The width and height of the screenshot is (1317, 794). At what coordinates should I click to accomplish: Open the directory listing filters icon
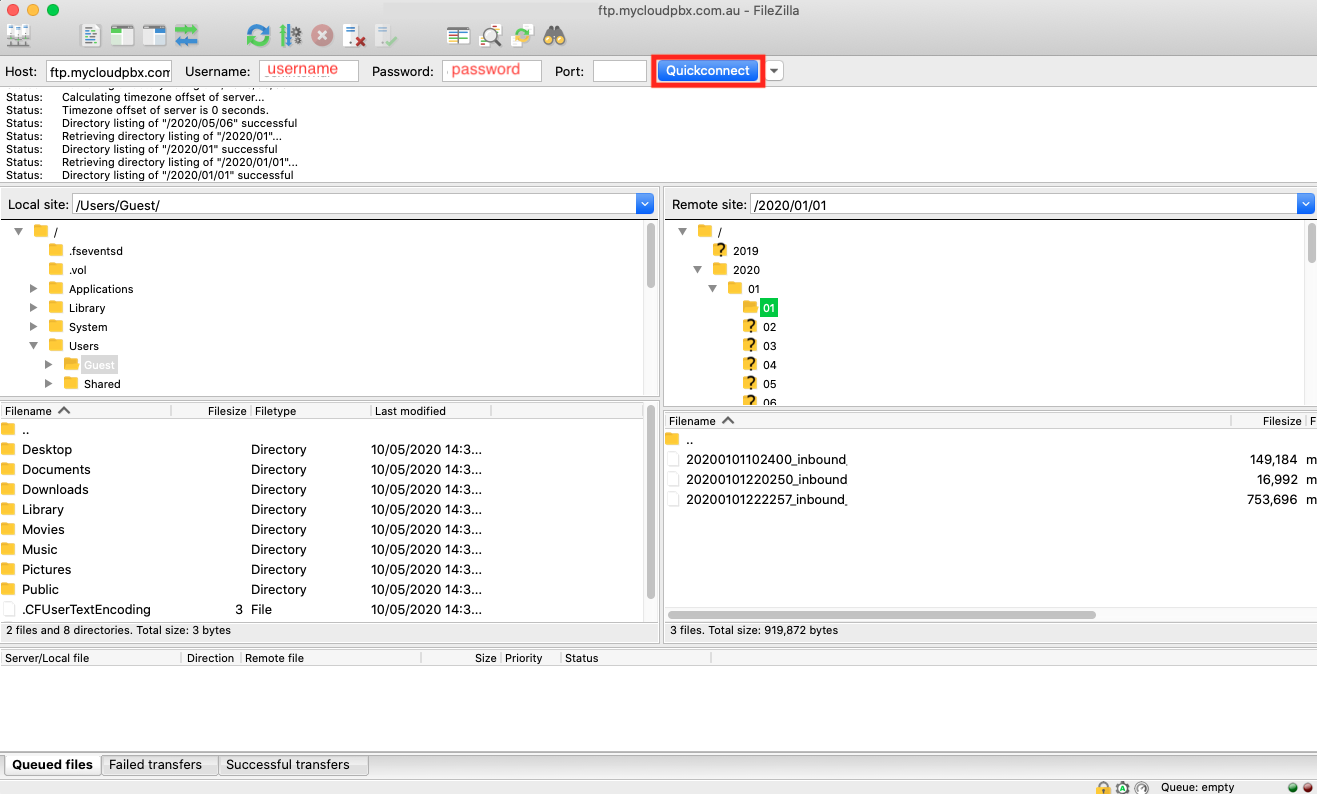pos(458,36)
